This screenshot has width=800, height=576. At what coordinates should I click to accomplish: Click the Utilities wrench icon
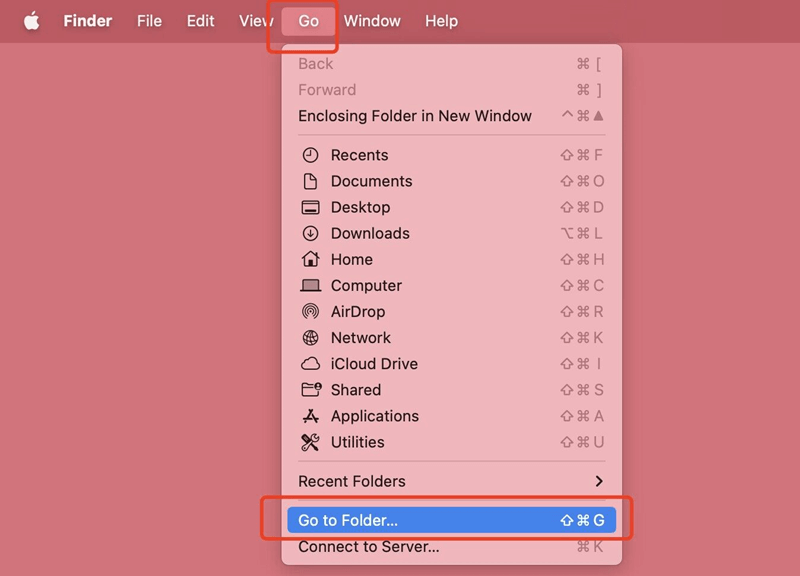[311, 442]
